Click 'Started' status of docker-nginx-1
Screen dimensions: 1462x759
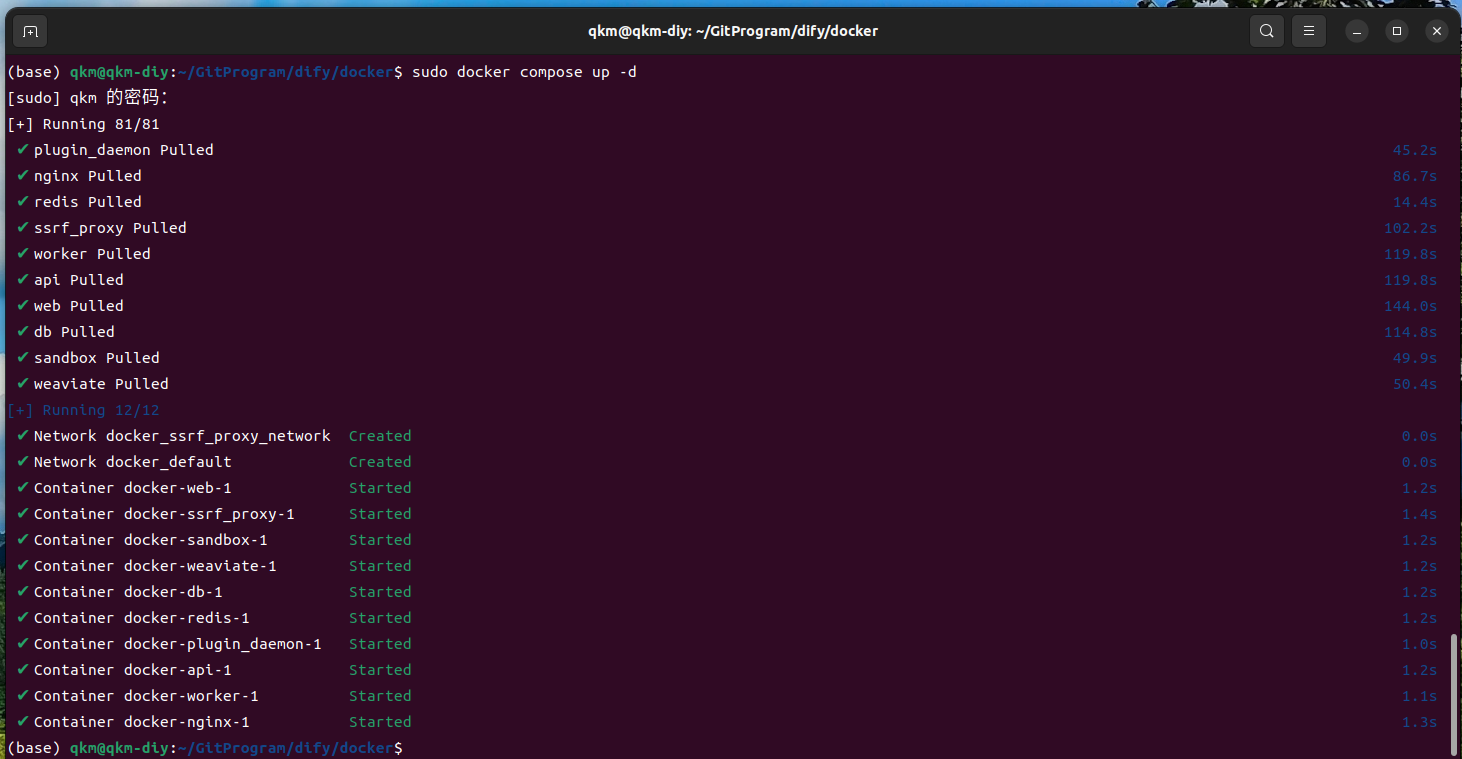(x=380, y=722)
